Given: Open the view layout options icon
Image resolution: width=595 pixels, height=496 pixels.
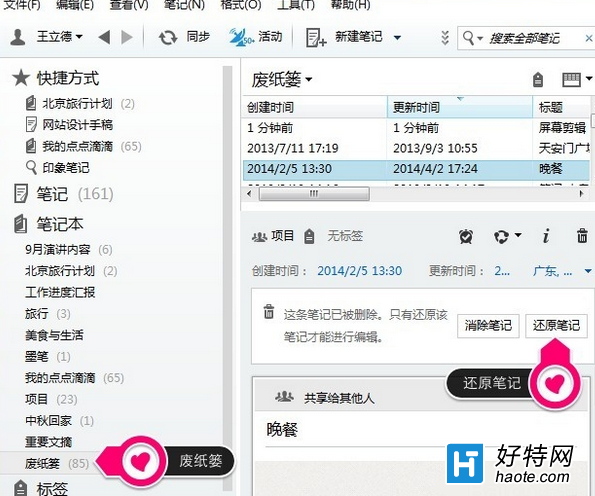Looking at the screenshot, I should [576, 79].
